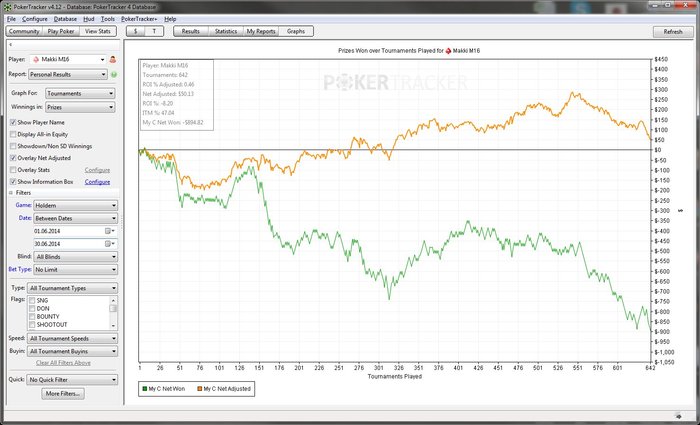Screen dimensions: 700x425
Task: Open the Bet Type dropdown set to No Limit
Action: [x=75, y=270]
